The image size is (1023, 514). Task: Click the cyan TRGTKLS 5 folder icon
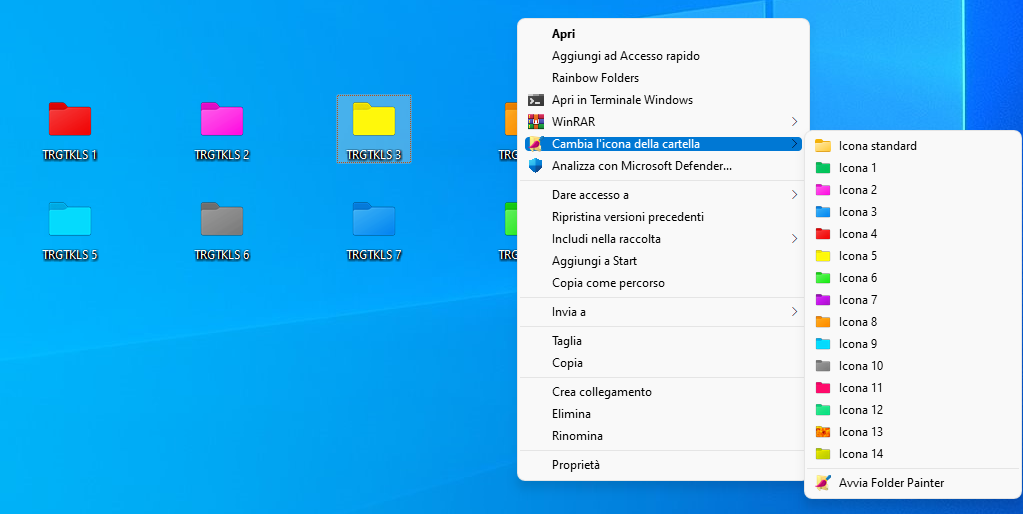point(70,219)
